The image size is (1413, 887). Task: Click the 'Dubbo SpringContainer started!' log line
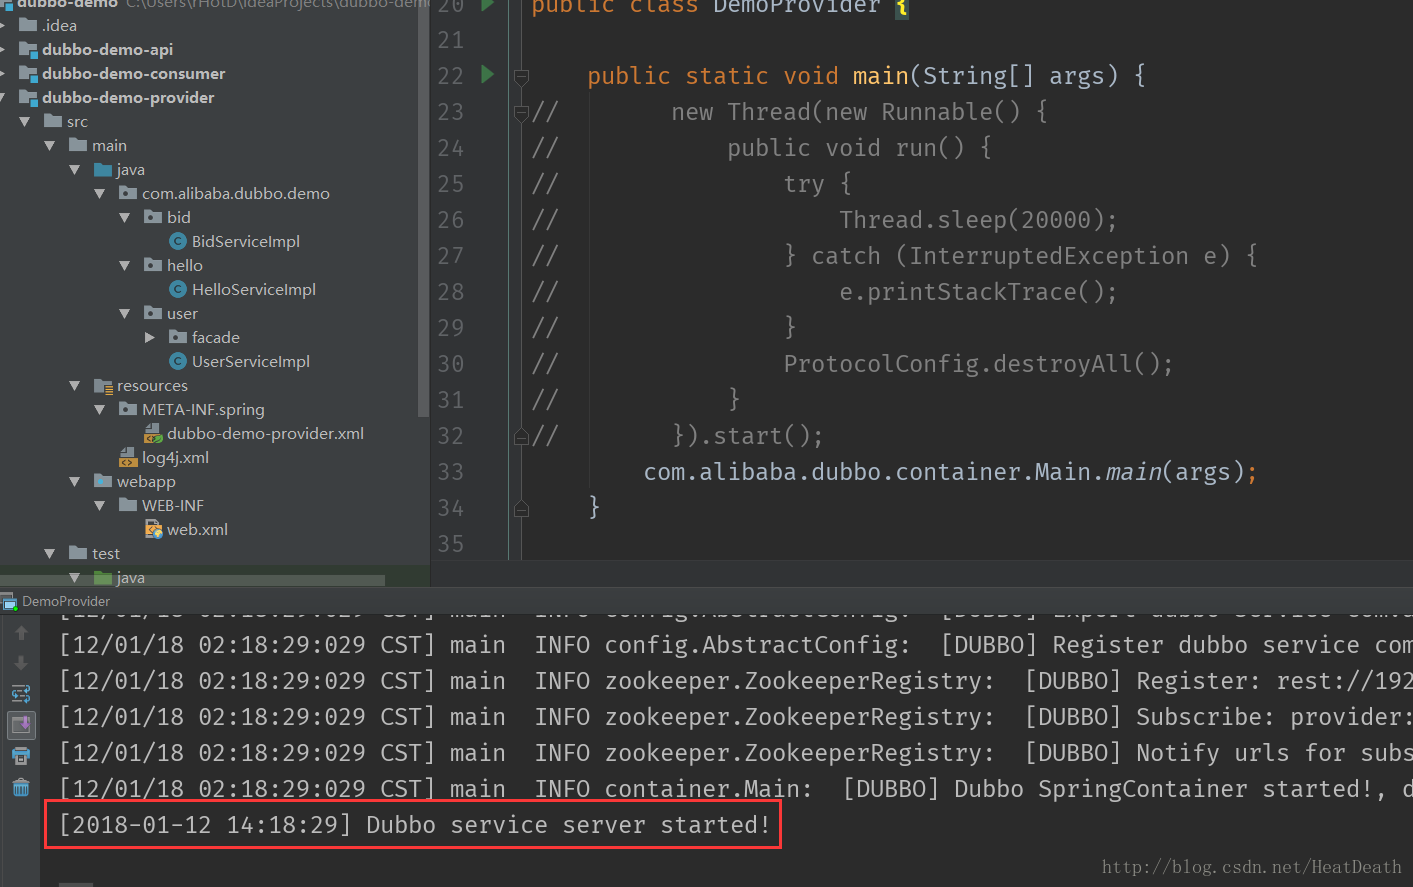[735, 789]
